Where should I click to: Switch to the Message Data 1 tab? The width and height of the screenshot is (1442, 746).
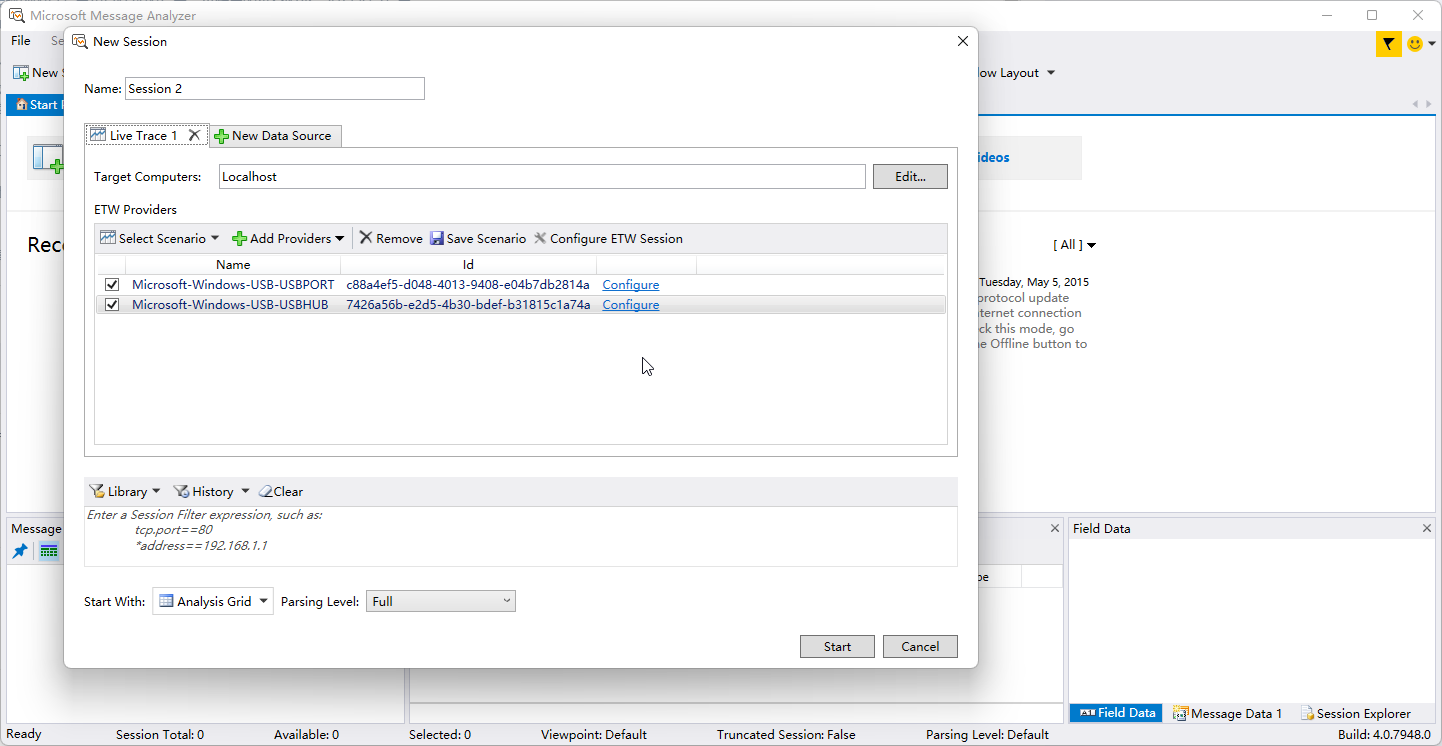(x=1227, y=713)
